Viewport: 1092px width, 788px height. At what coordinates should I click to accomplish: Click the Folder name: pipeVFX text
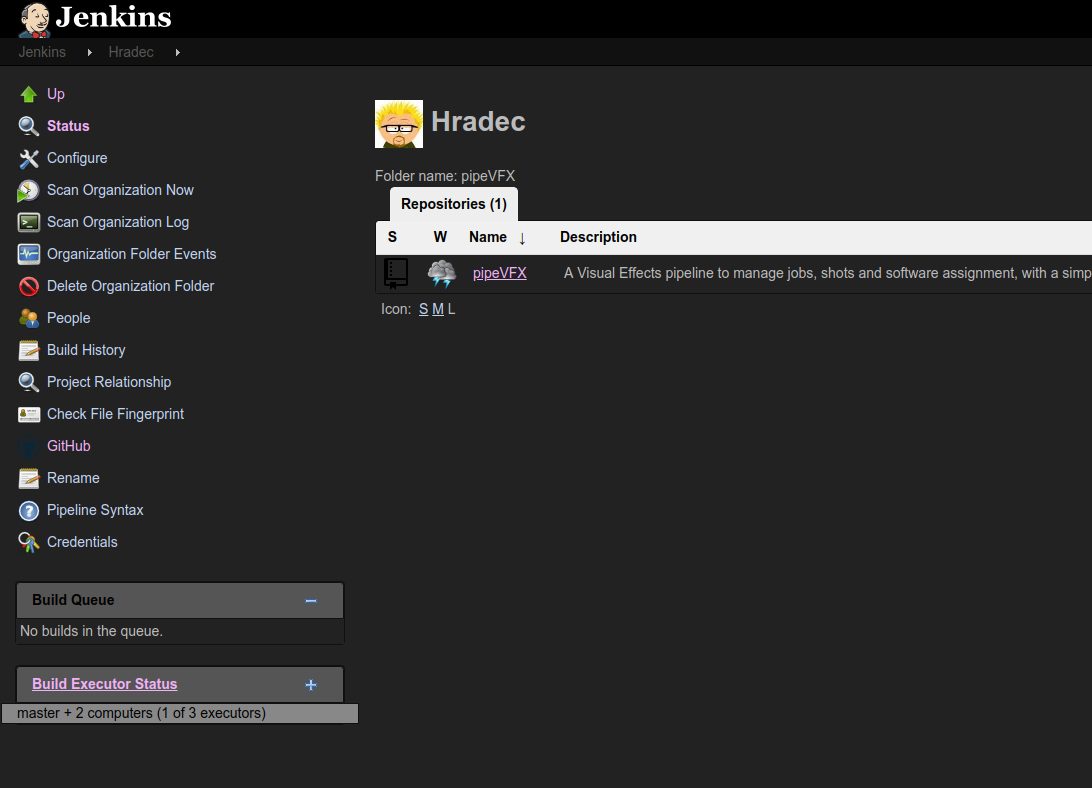tap(445, 176)
